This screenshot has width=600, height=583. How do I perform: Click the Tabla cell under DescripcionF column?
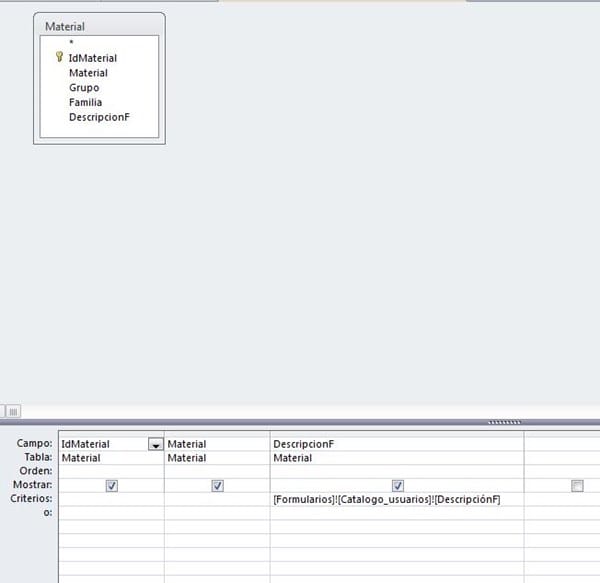[397, 458]
